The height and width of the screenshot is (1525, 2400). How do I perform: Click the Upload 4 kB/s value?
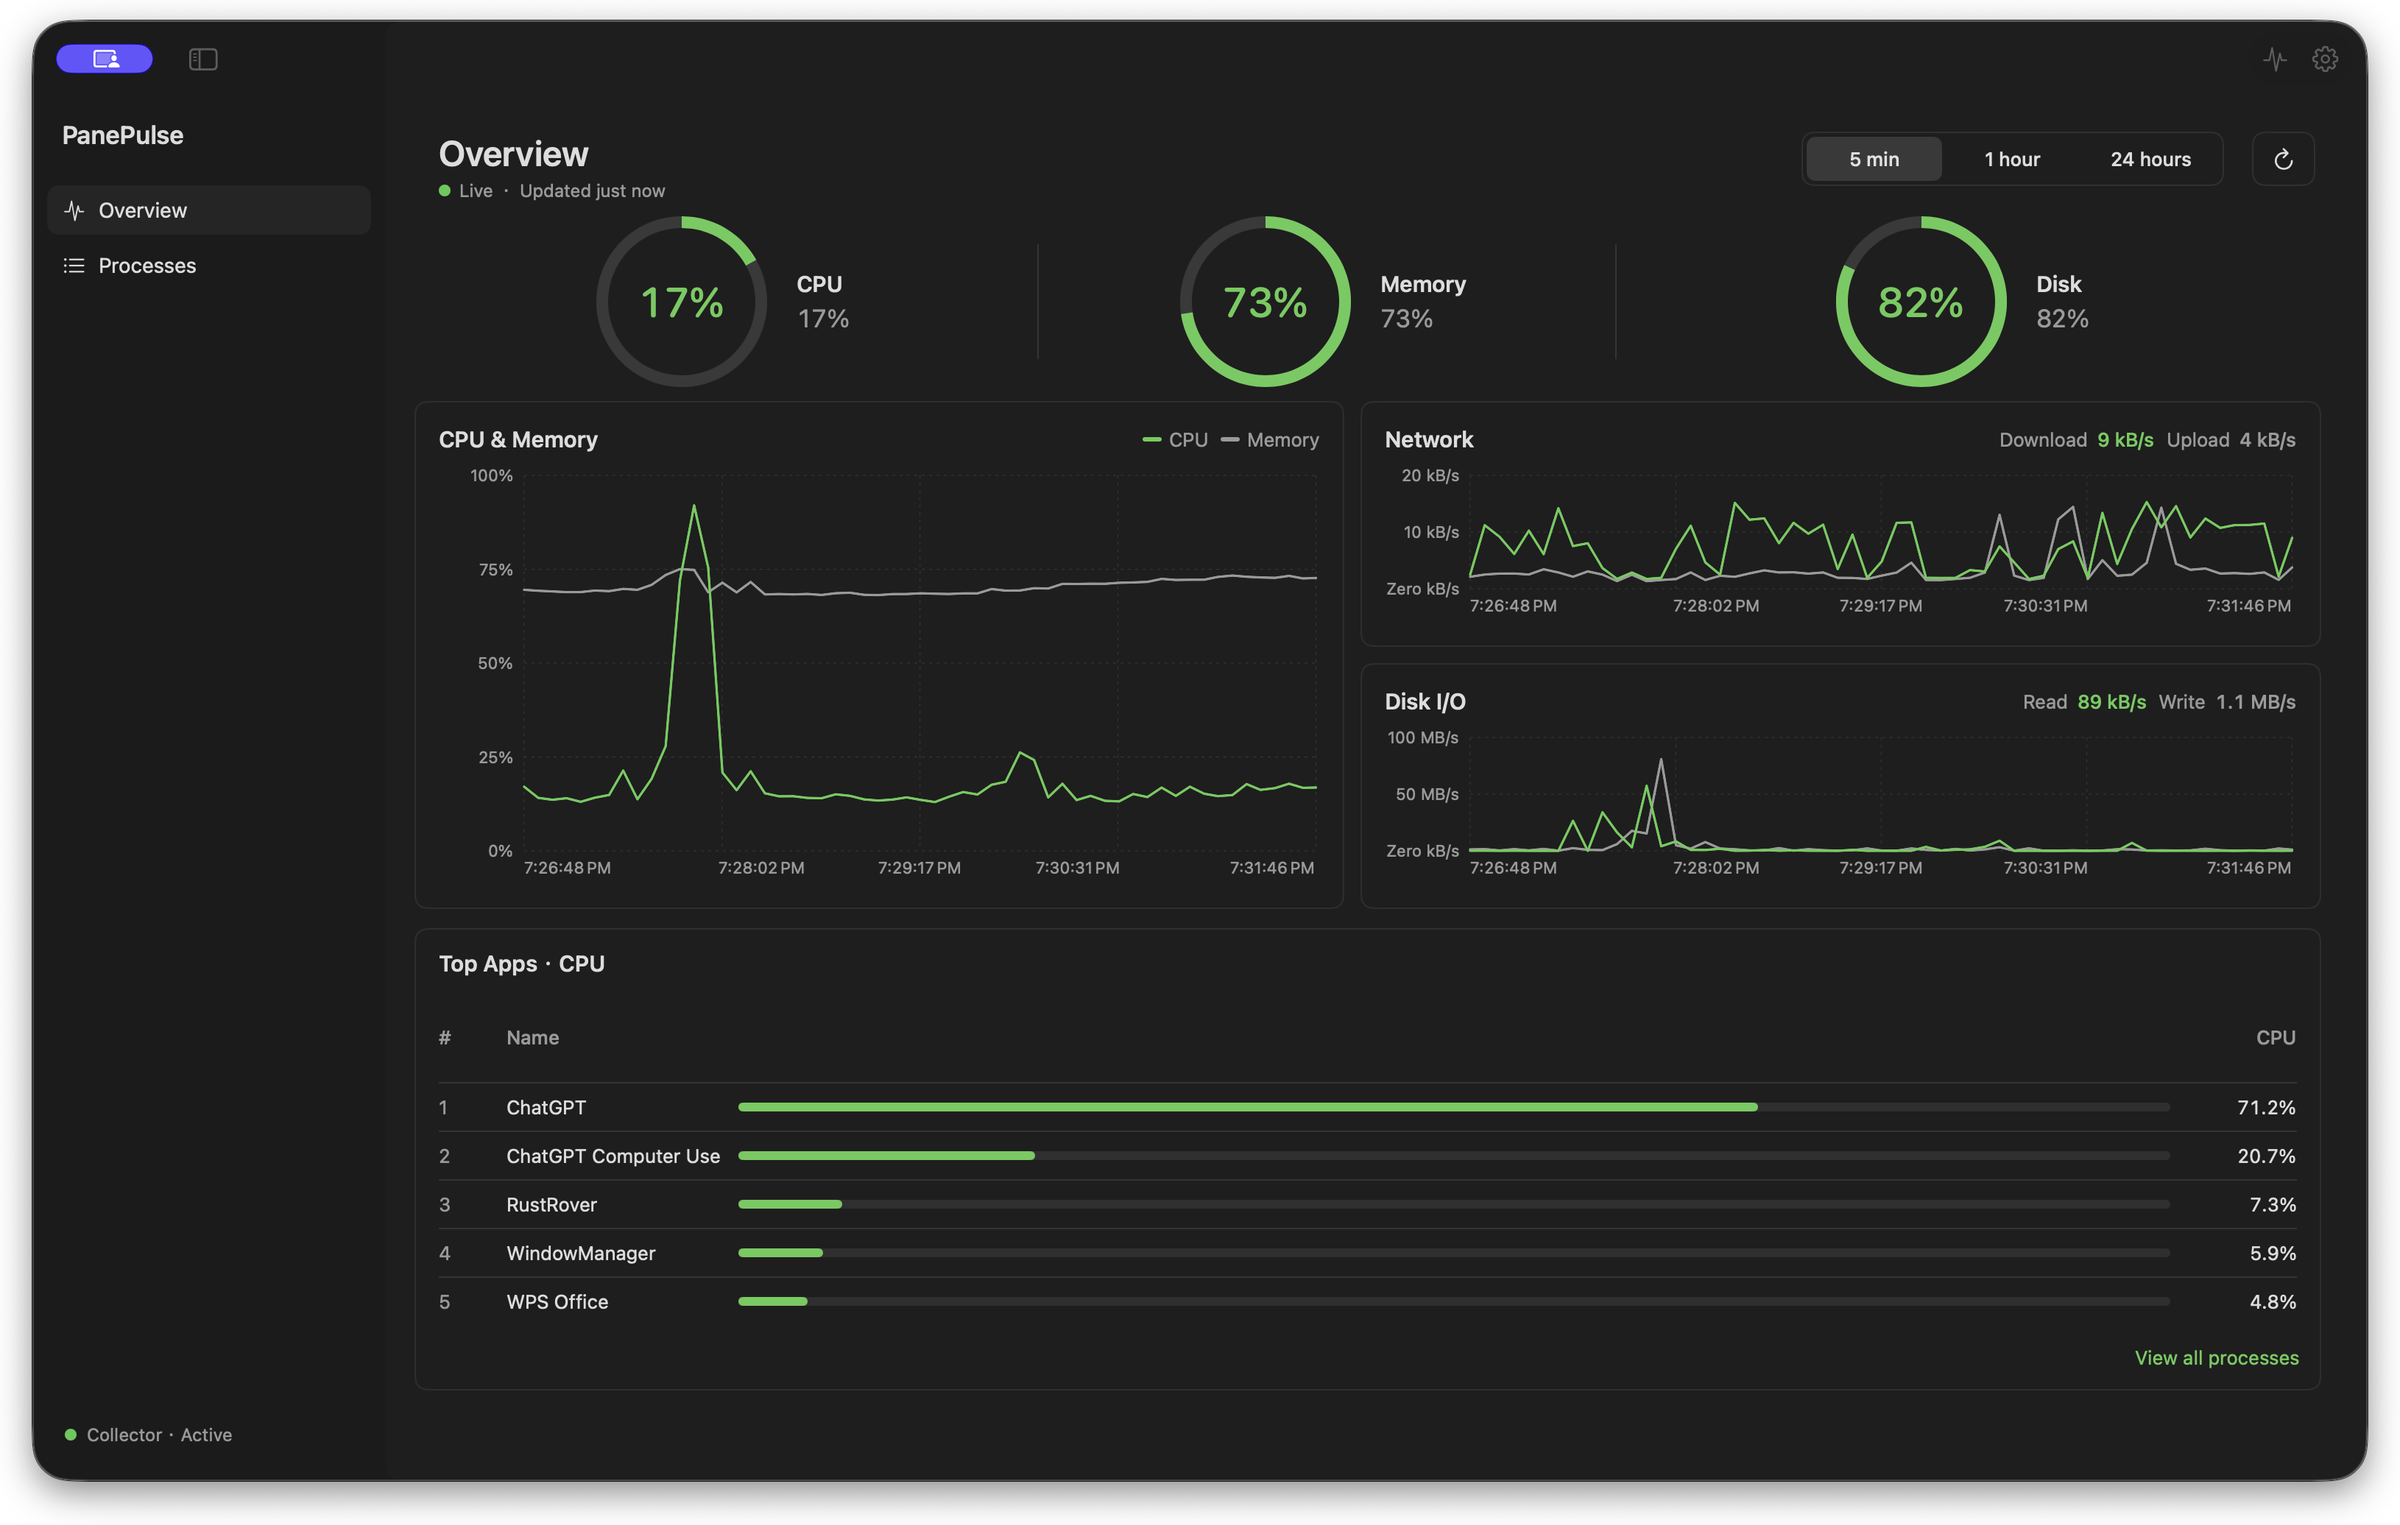coord(2267,440)
